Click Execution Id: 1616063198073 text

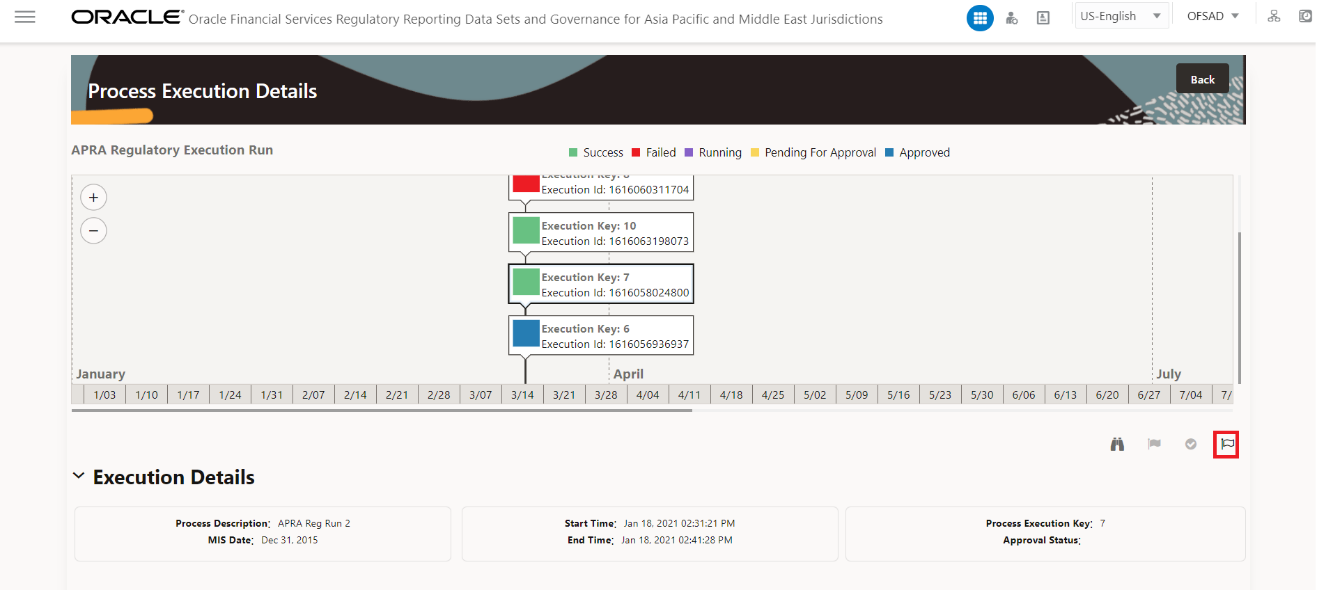[x=615, y=241]
